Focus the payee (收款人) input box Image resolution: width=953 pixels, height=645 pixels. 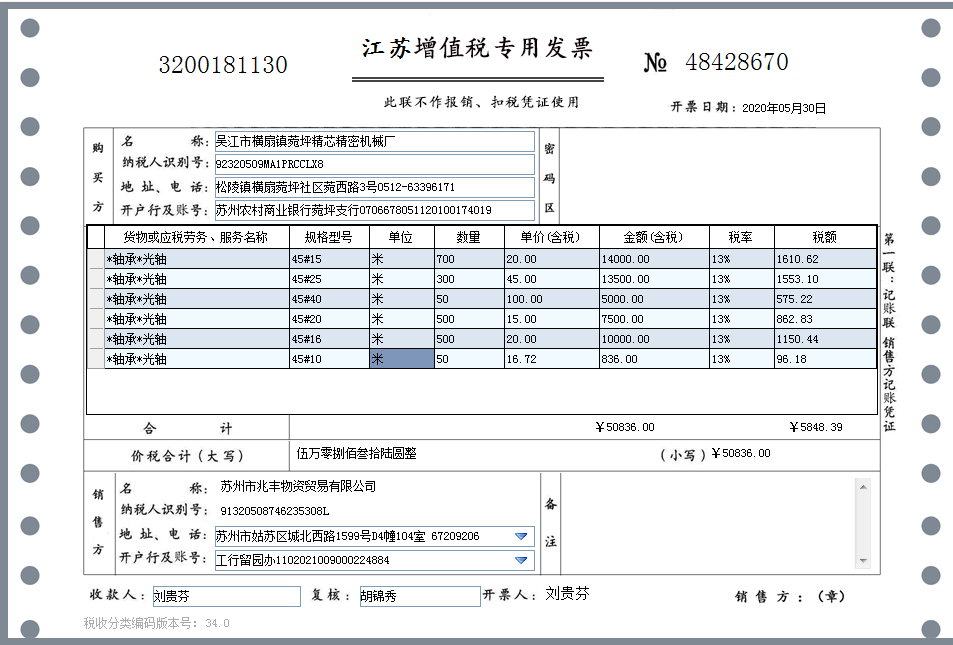point(225,596)
